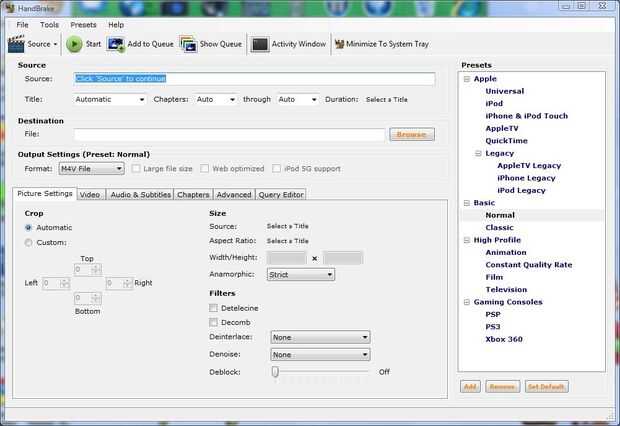Viewport: 620px width, 426px height.
Task: Open the Chapters start dropdown
Action: 216,99
